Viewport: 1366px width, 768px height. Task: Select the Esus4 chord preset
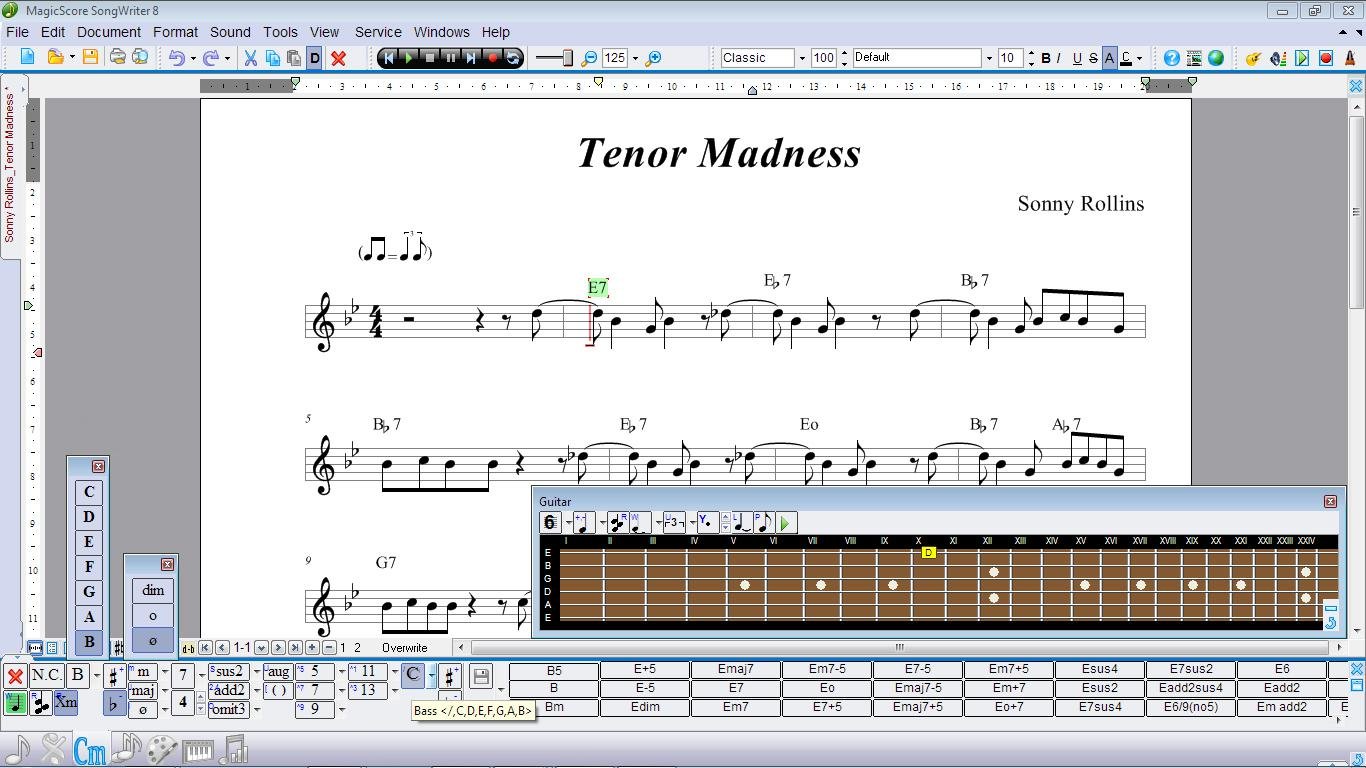[1100, 670]
